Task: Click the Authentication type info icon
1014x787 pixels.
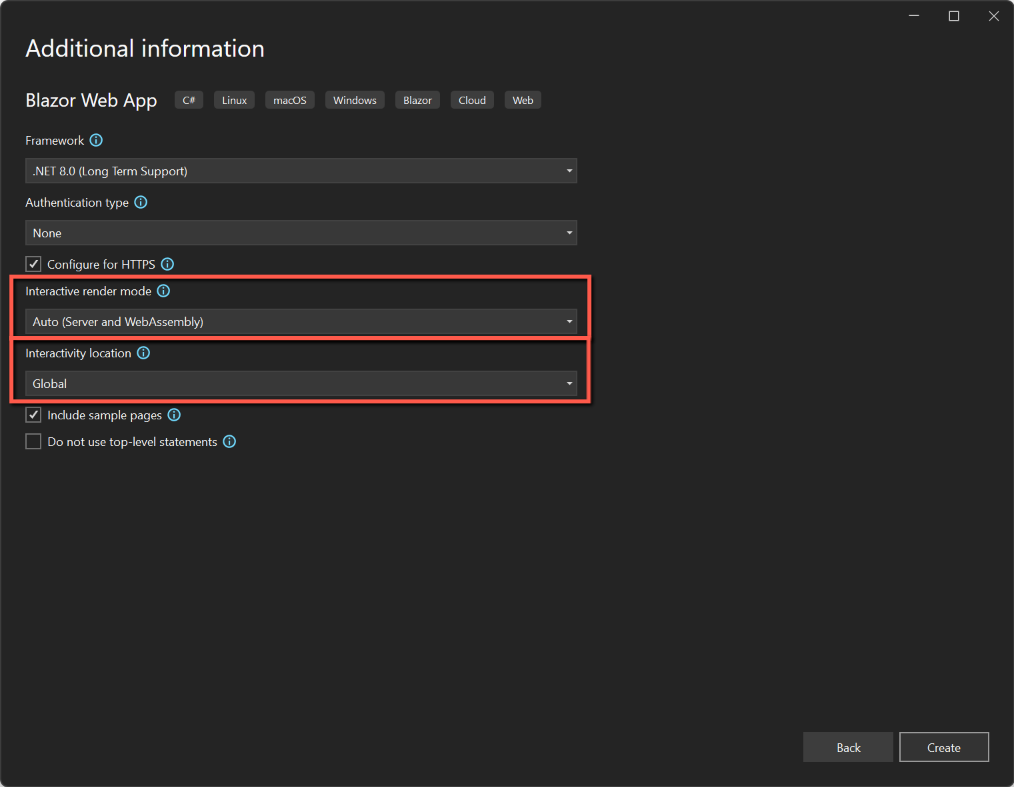Action: pos(141,202)
